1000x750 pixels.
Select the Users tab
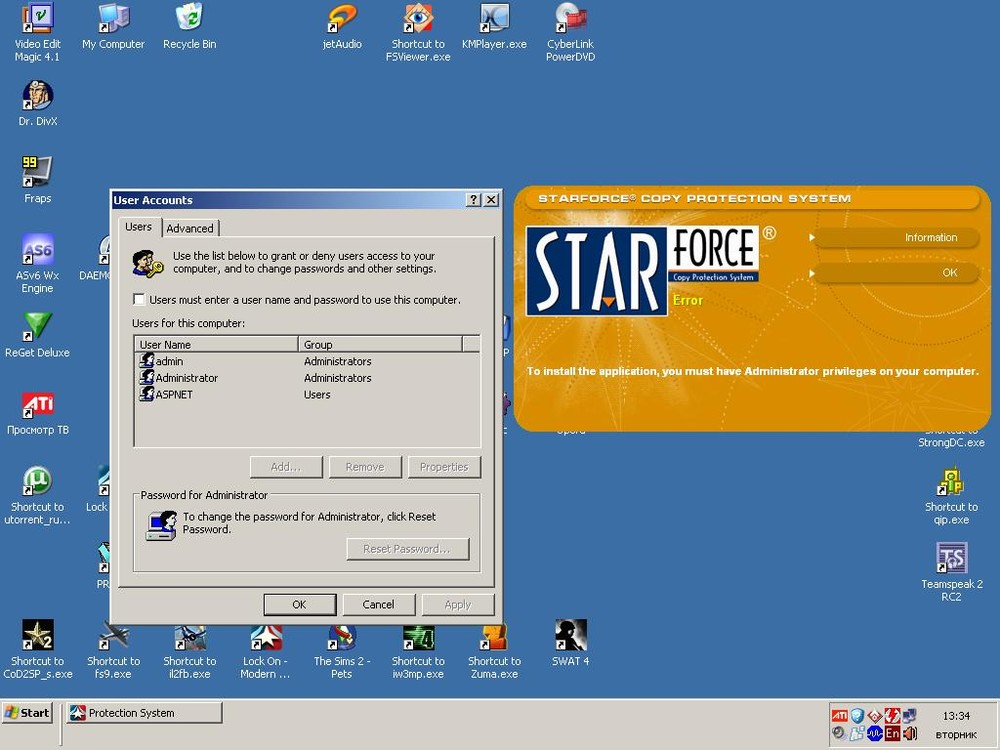point(138,226)
